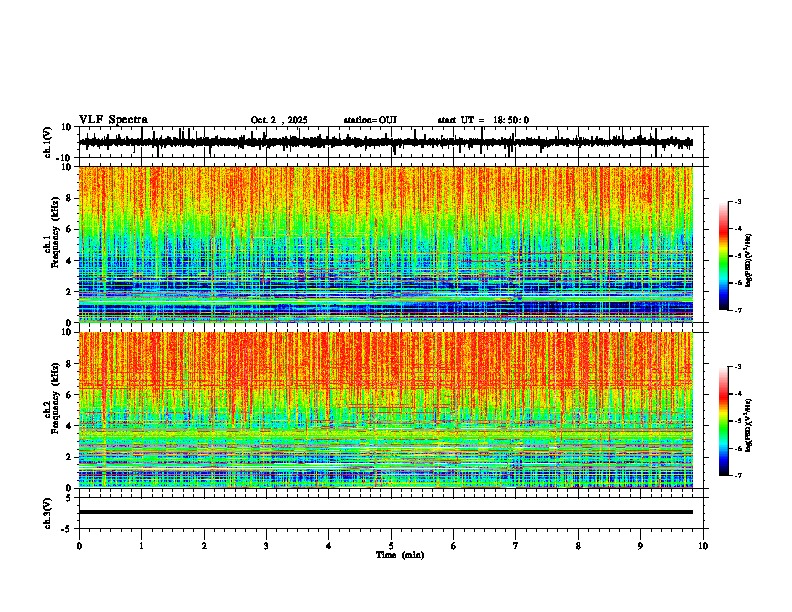Select the "start UT = 18:50: 0" text

click(483, 120)
